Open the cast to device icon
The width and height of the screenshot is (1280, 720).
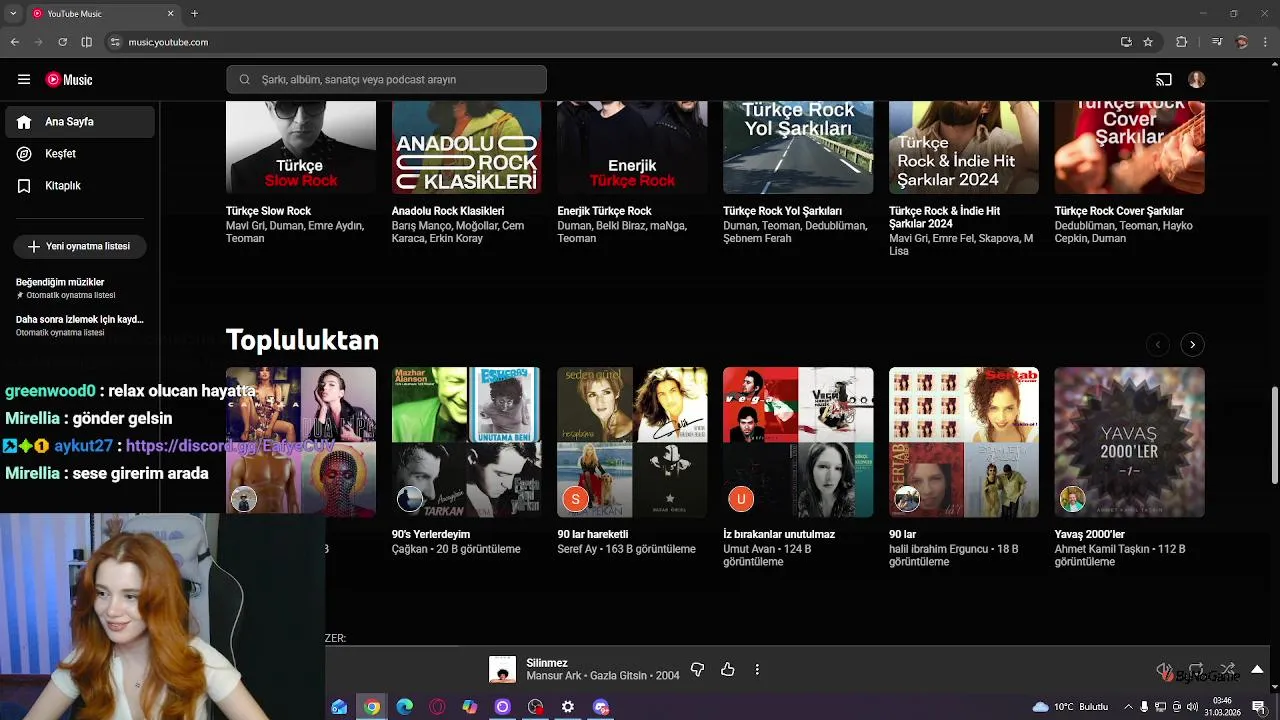(x=1164, y=80)
